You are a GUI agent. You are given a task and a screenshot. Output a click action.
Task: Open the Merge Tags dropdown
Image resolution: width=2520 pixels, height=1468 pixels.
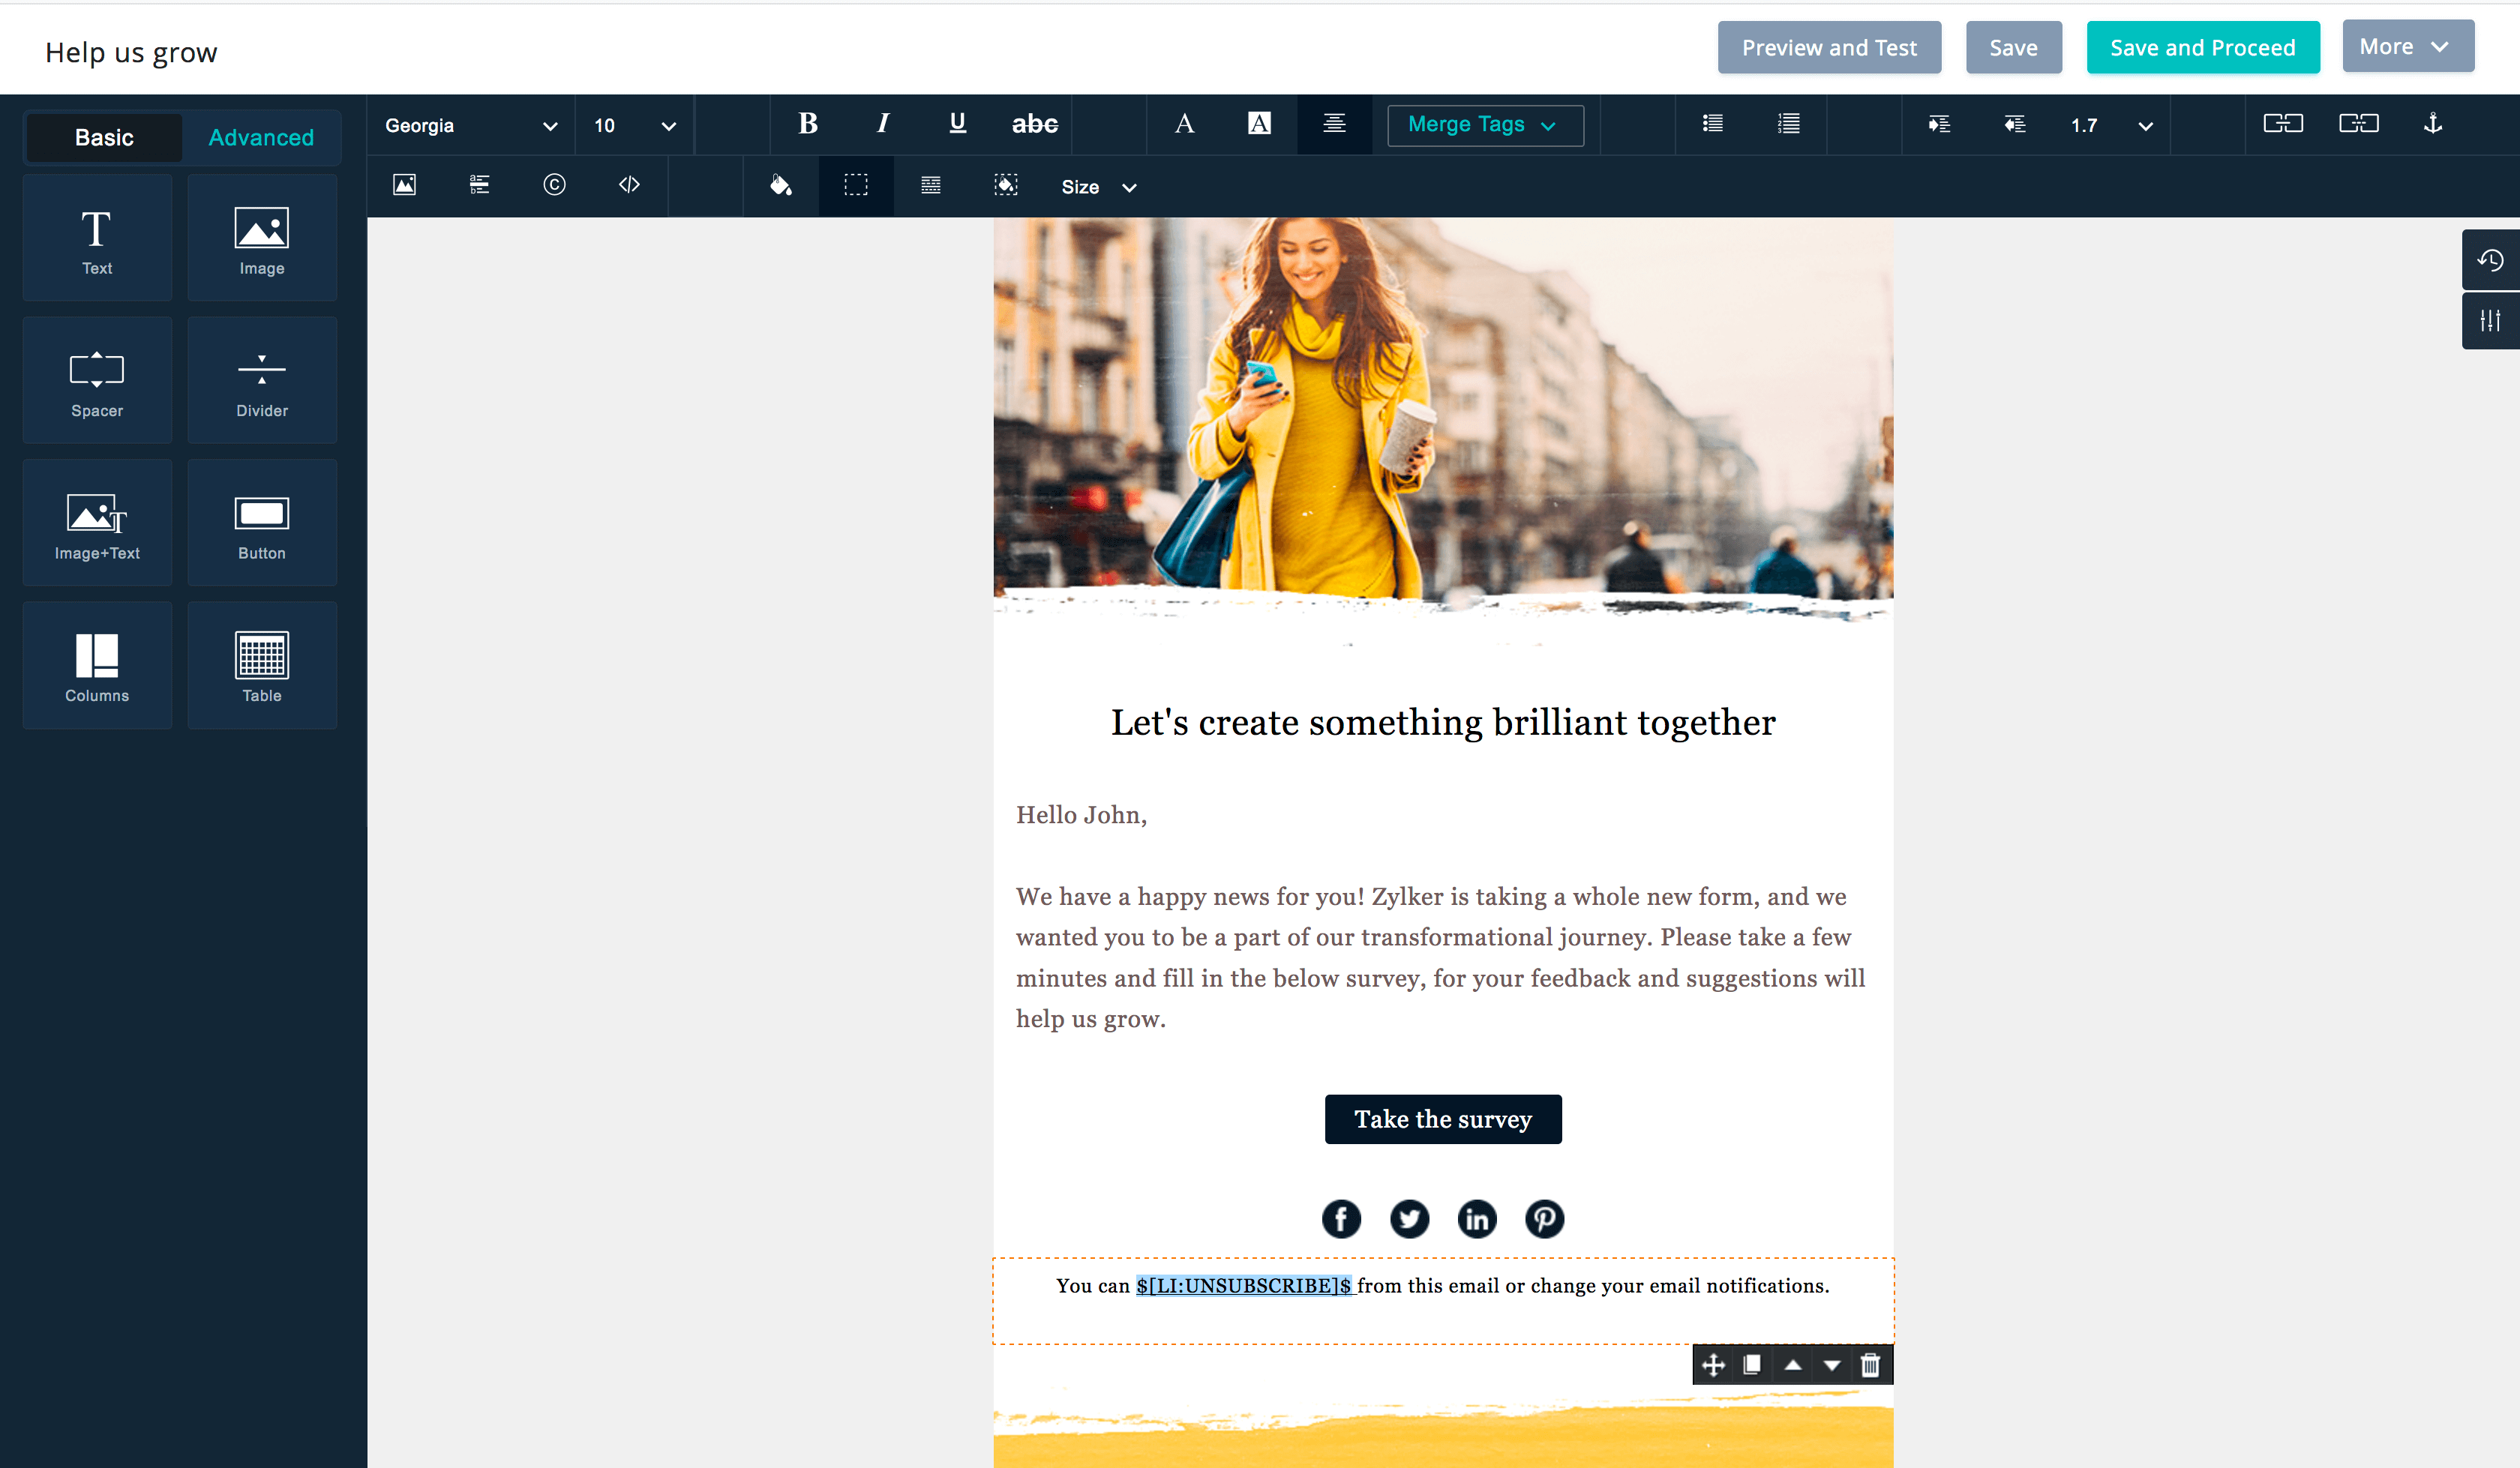pyautogui.click(x=1485, y=125)
